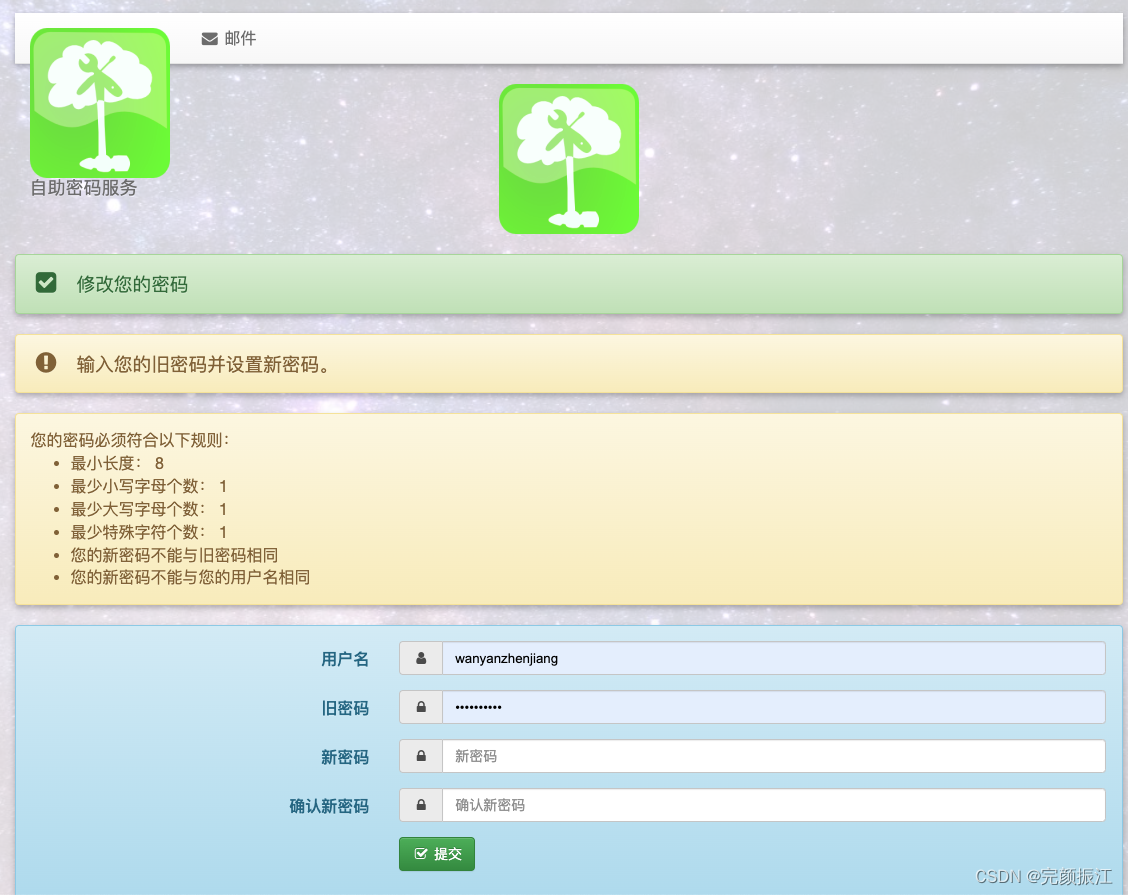Click the checkmark icon in 修改您的密码 banner
Screen dimensions: 1128x895
(46, 283)
